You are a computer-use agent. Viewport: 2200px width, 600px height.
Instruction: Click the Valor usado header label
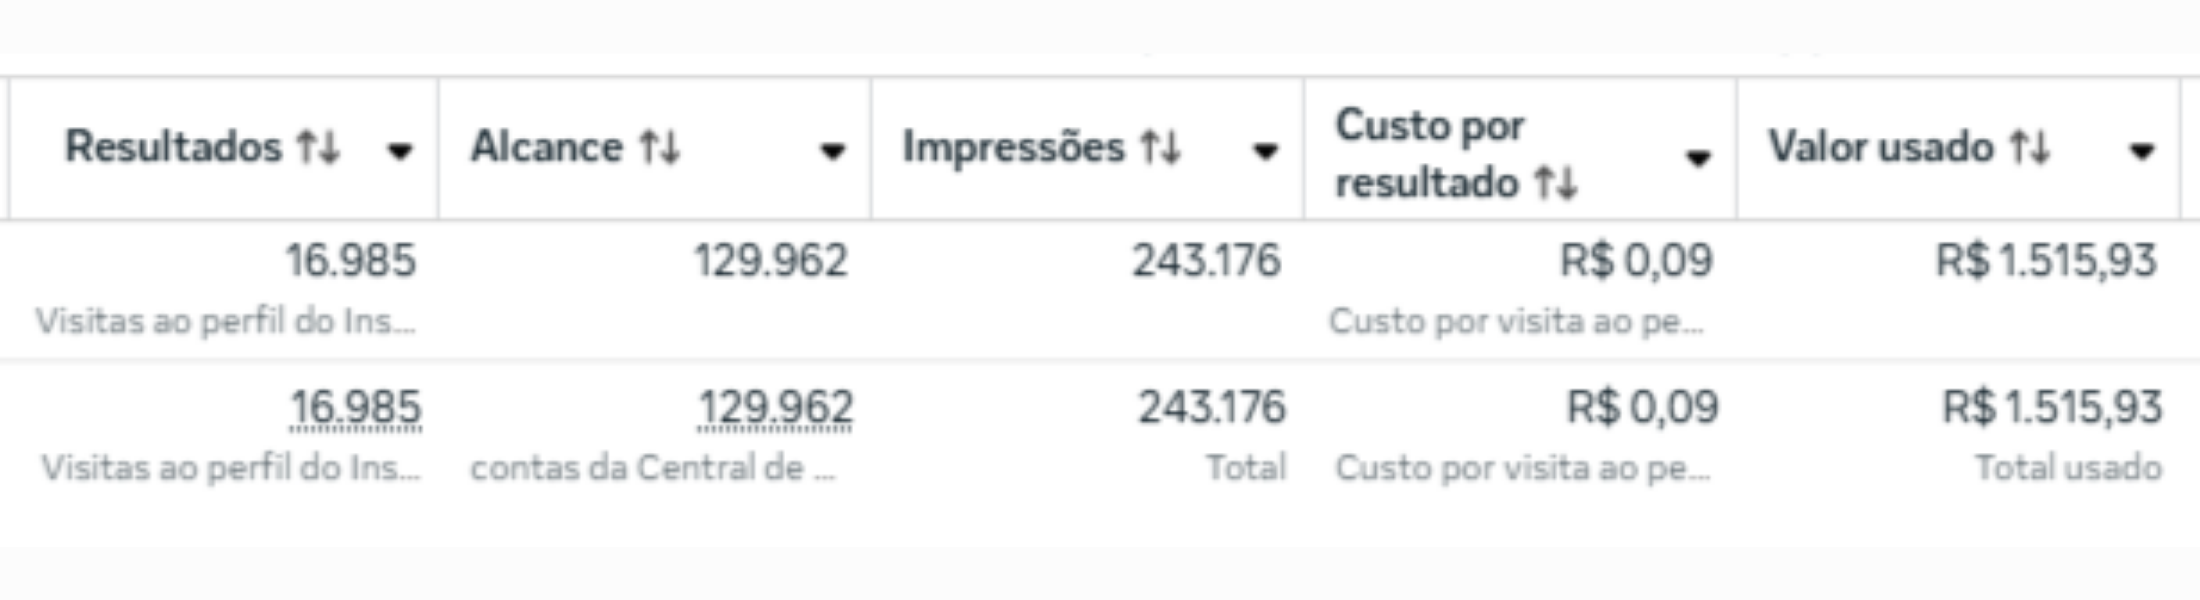pos(1881,147)
